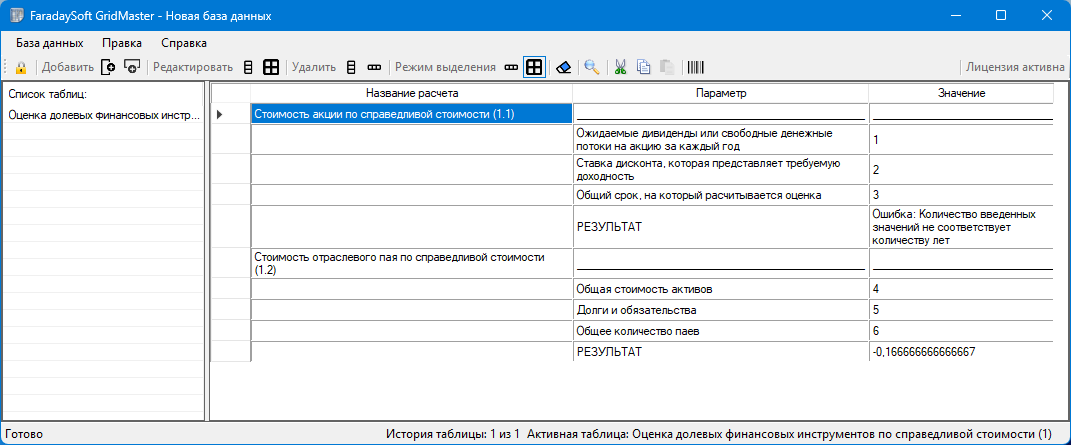Click the lock icon in toolbar

point(20,68)
